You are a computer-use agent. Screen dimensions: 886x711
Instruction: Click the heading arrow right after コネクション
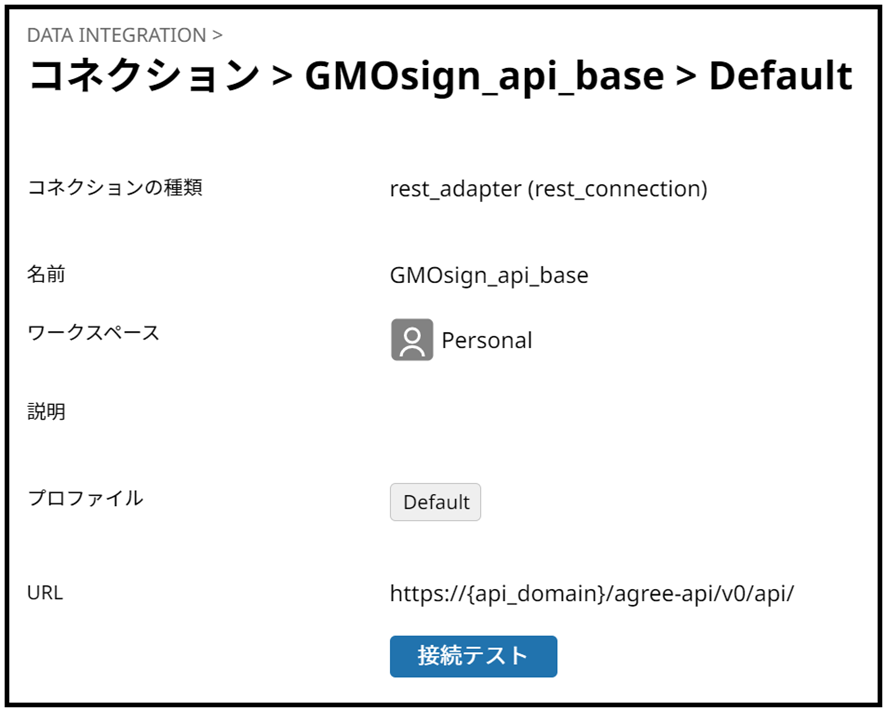pyautogui.click(x=281, y=77)
